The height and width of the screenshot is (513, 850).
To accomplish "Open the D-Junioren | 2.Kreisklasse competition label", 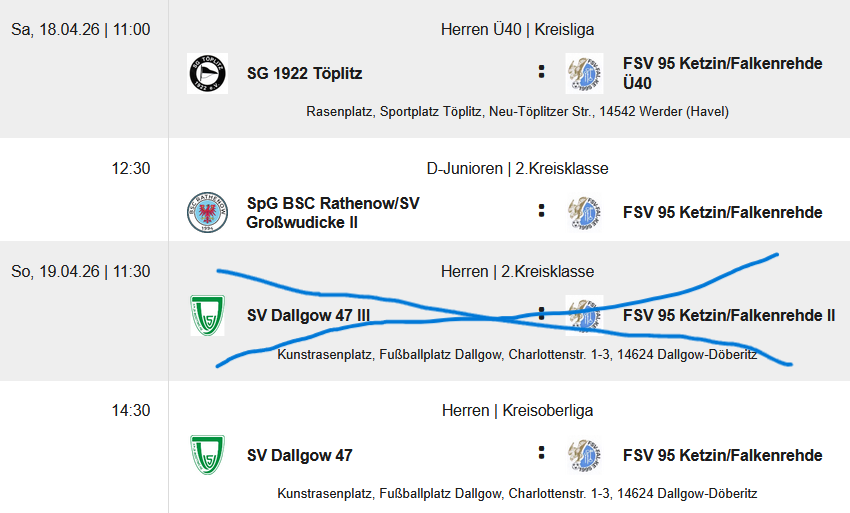I will pos(517,168).
